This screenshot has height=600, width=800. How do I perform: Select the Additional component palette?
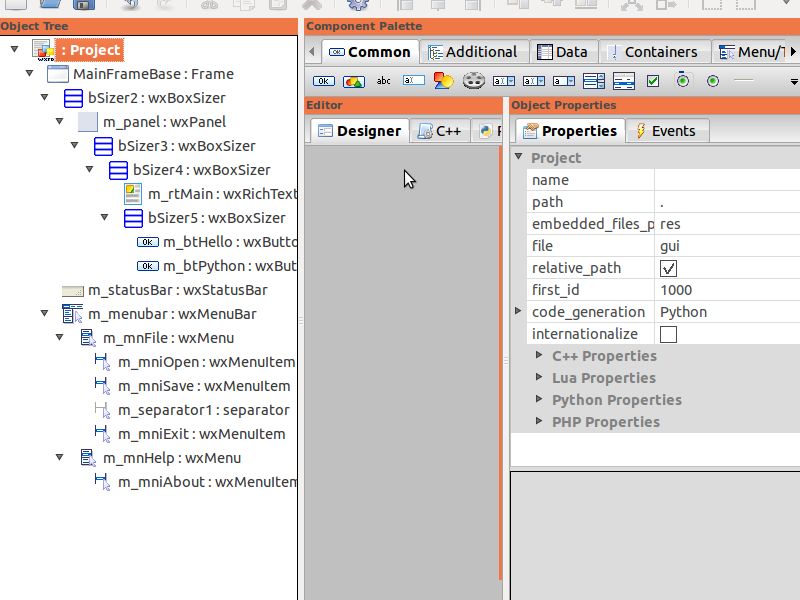tap(475, 51)
